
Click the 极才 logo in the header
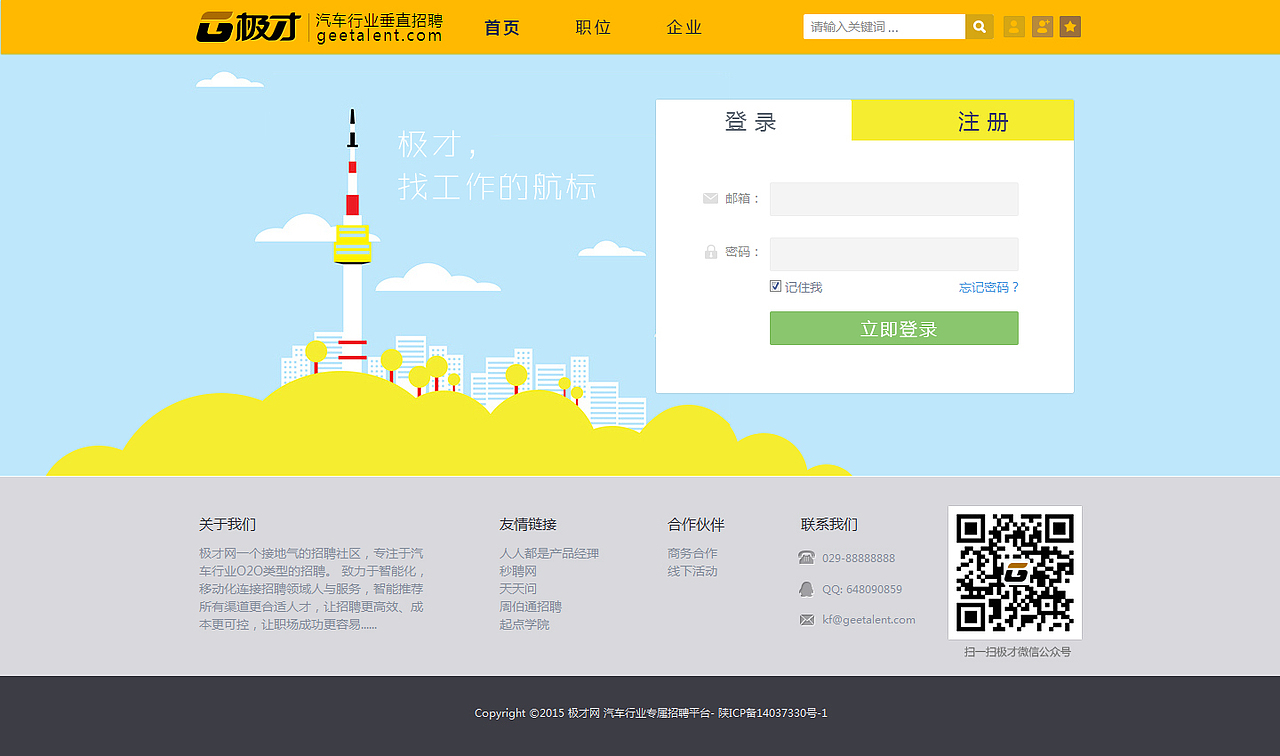click(x=246, y=27)
